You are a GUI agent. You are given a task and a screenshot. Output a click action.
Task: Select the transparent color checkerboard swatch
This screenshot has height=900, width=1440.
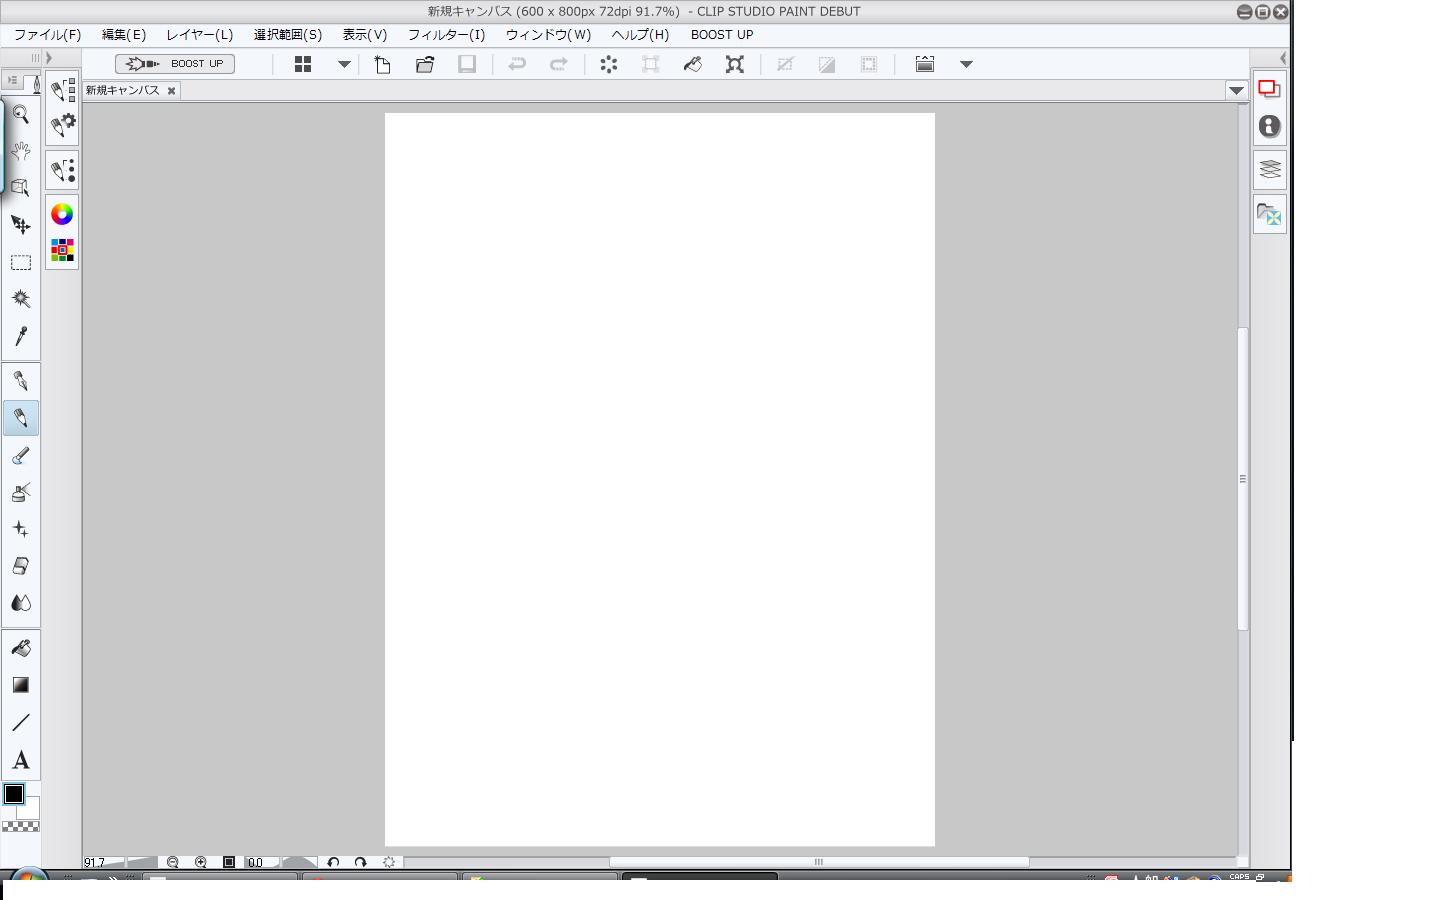[20, 827]
